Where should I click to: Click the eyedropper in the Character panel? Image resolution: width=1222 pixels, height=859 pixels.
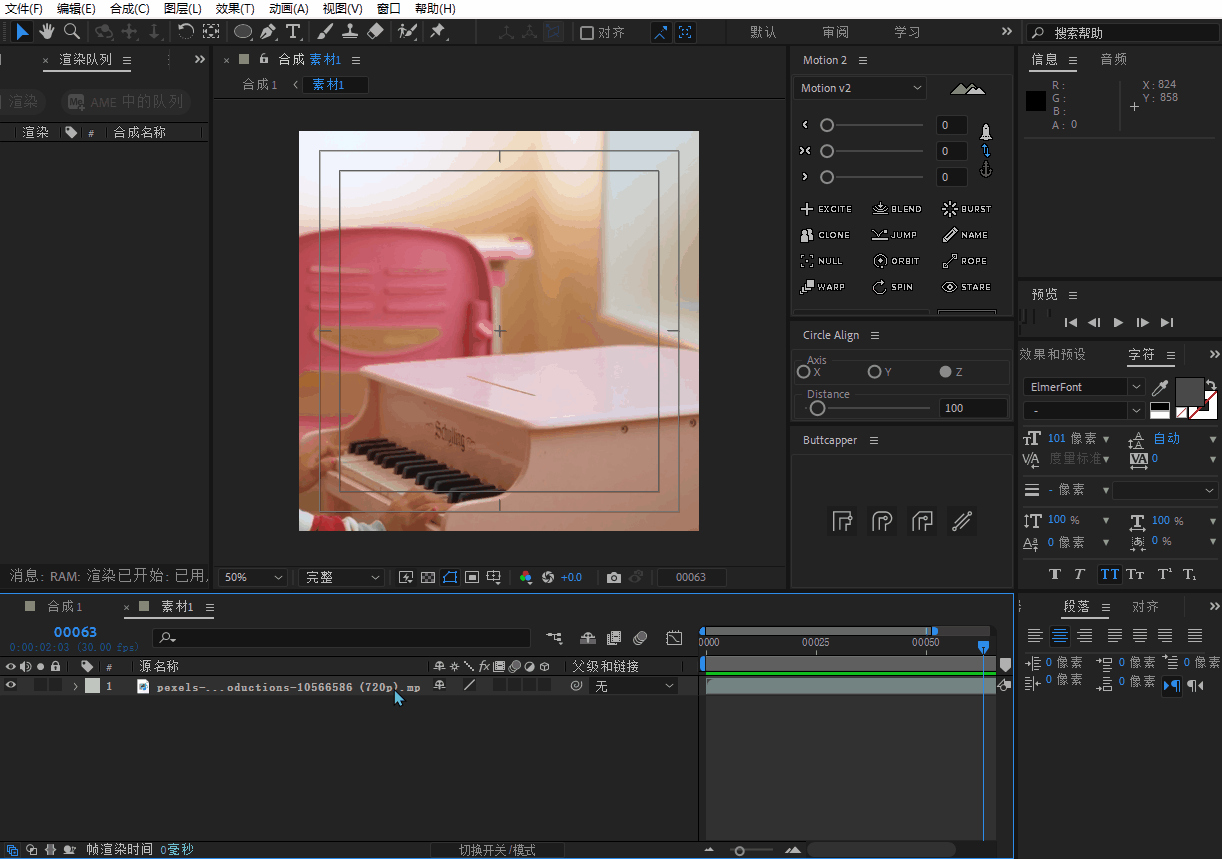[x=1160, y=387]
